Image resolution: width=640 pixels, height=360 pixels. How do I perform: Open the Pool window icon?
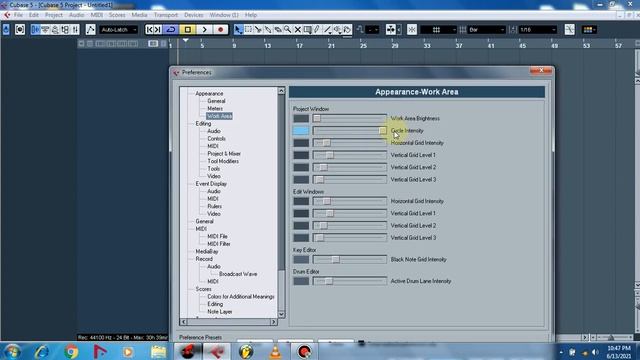click(65, 29)
